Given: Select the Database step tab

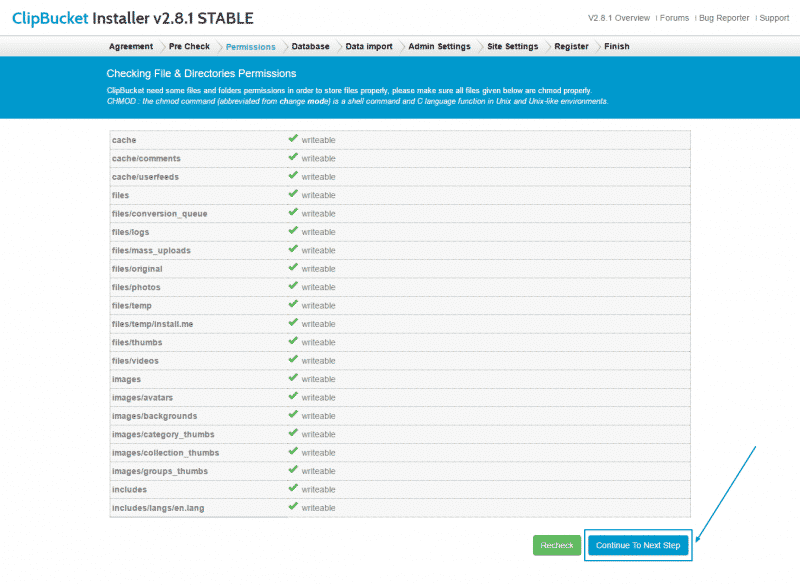Looking at the screenshot, I should (310, 47).
